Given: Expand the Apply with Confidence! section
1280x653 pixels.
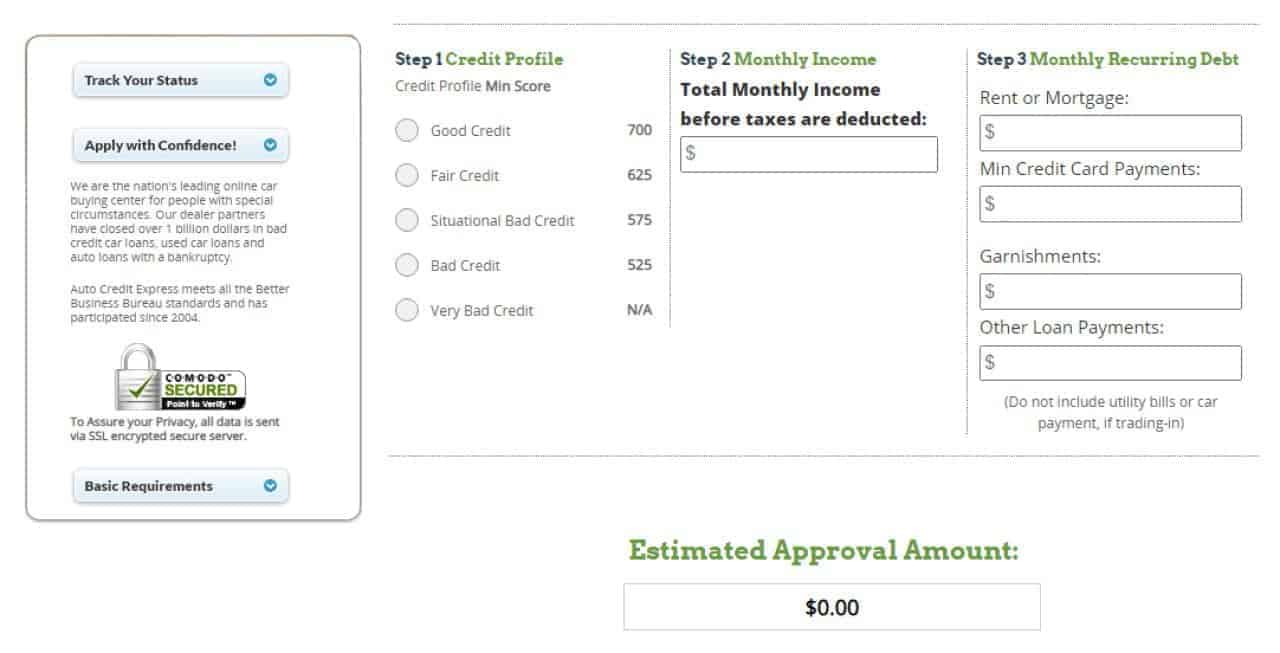Looking at the screenshot, I should [x=181, y=145].
